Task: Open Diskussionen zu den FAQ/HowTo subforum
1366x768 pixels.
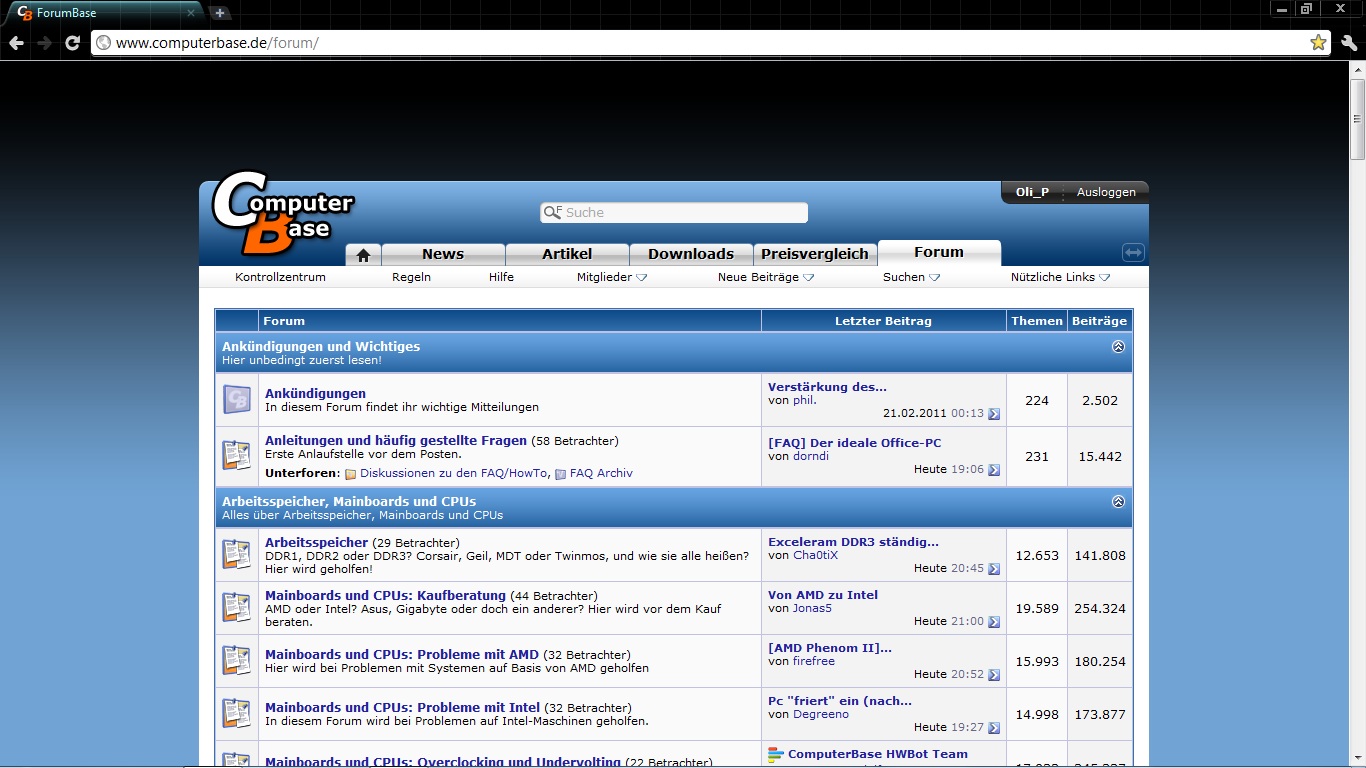Action: pyautogui.click(x=454, y=473)
